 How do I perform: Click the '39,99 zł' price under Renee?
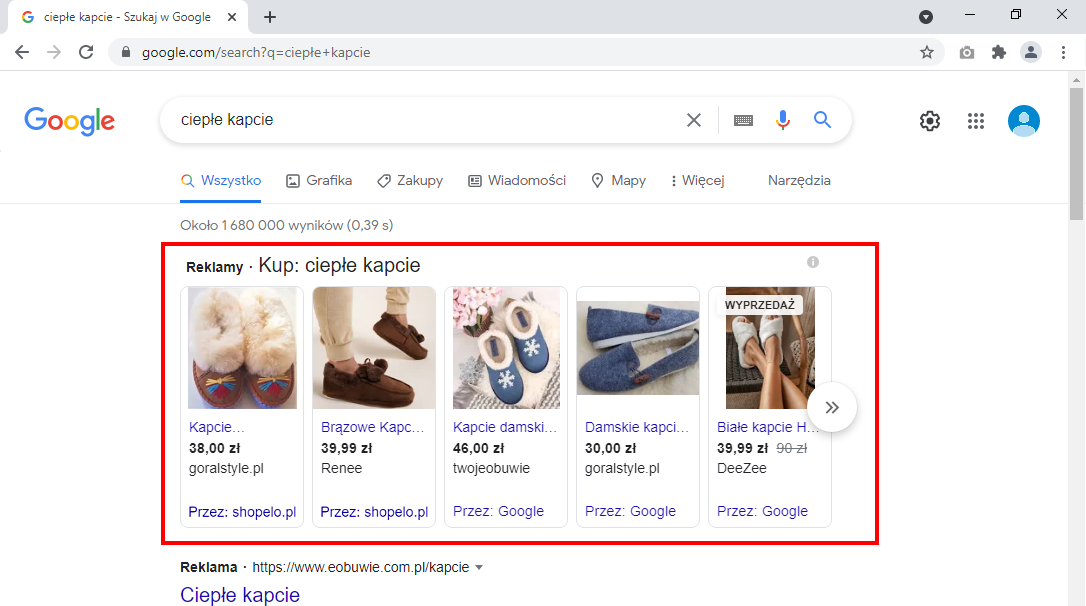coord(346,448)
